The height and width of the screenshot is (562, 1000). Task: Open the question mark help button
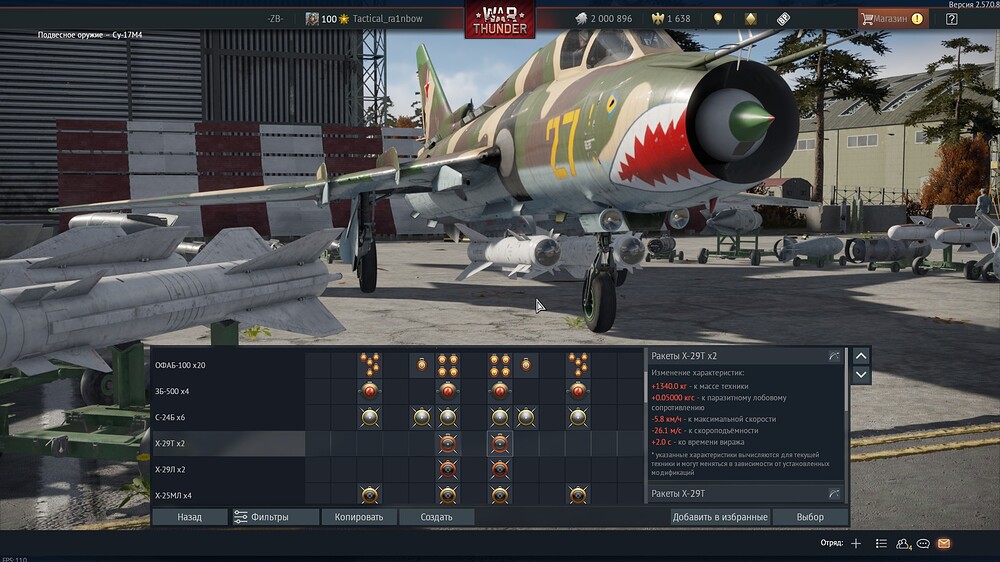952,18
